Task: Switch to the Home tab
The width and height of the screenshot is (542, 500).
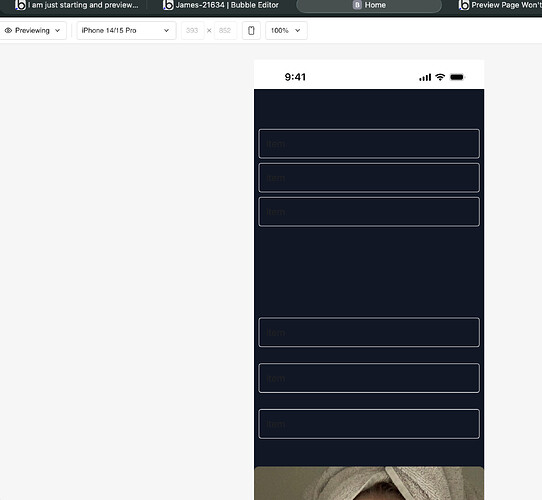Action: [369, 5]
